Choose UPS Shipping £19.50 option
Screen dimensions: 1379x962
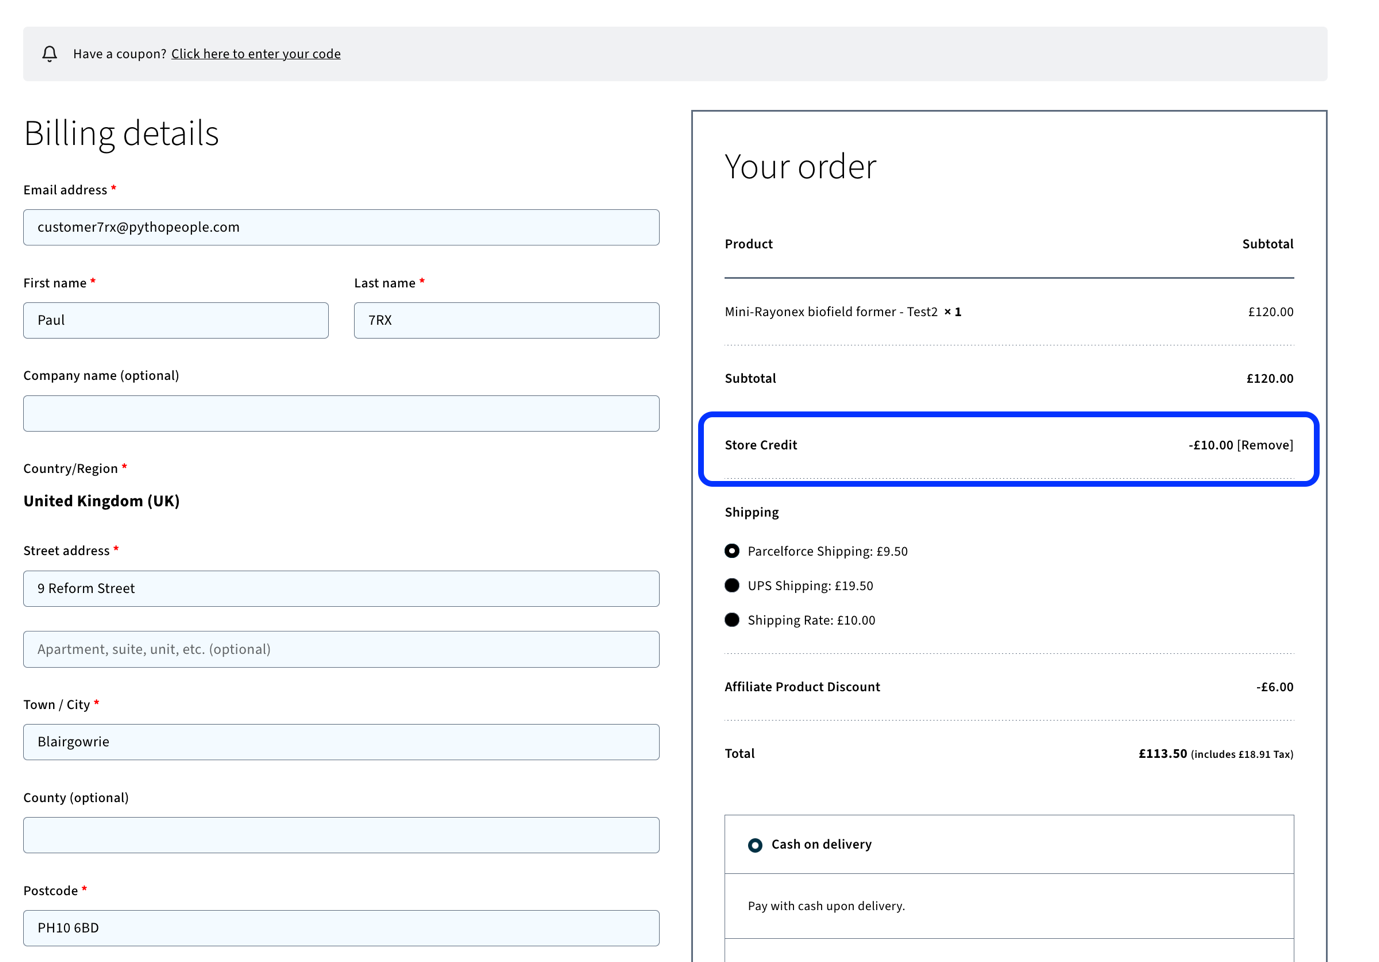pyautogui.click(x=732, y=586)
